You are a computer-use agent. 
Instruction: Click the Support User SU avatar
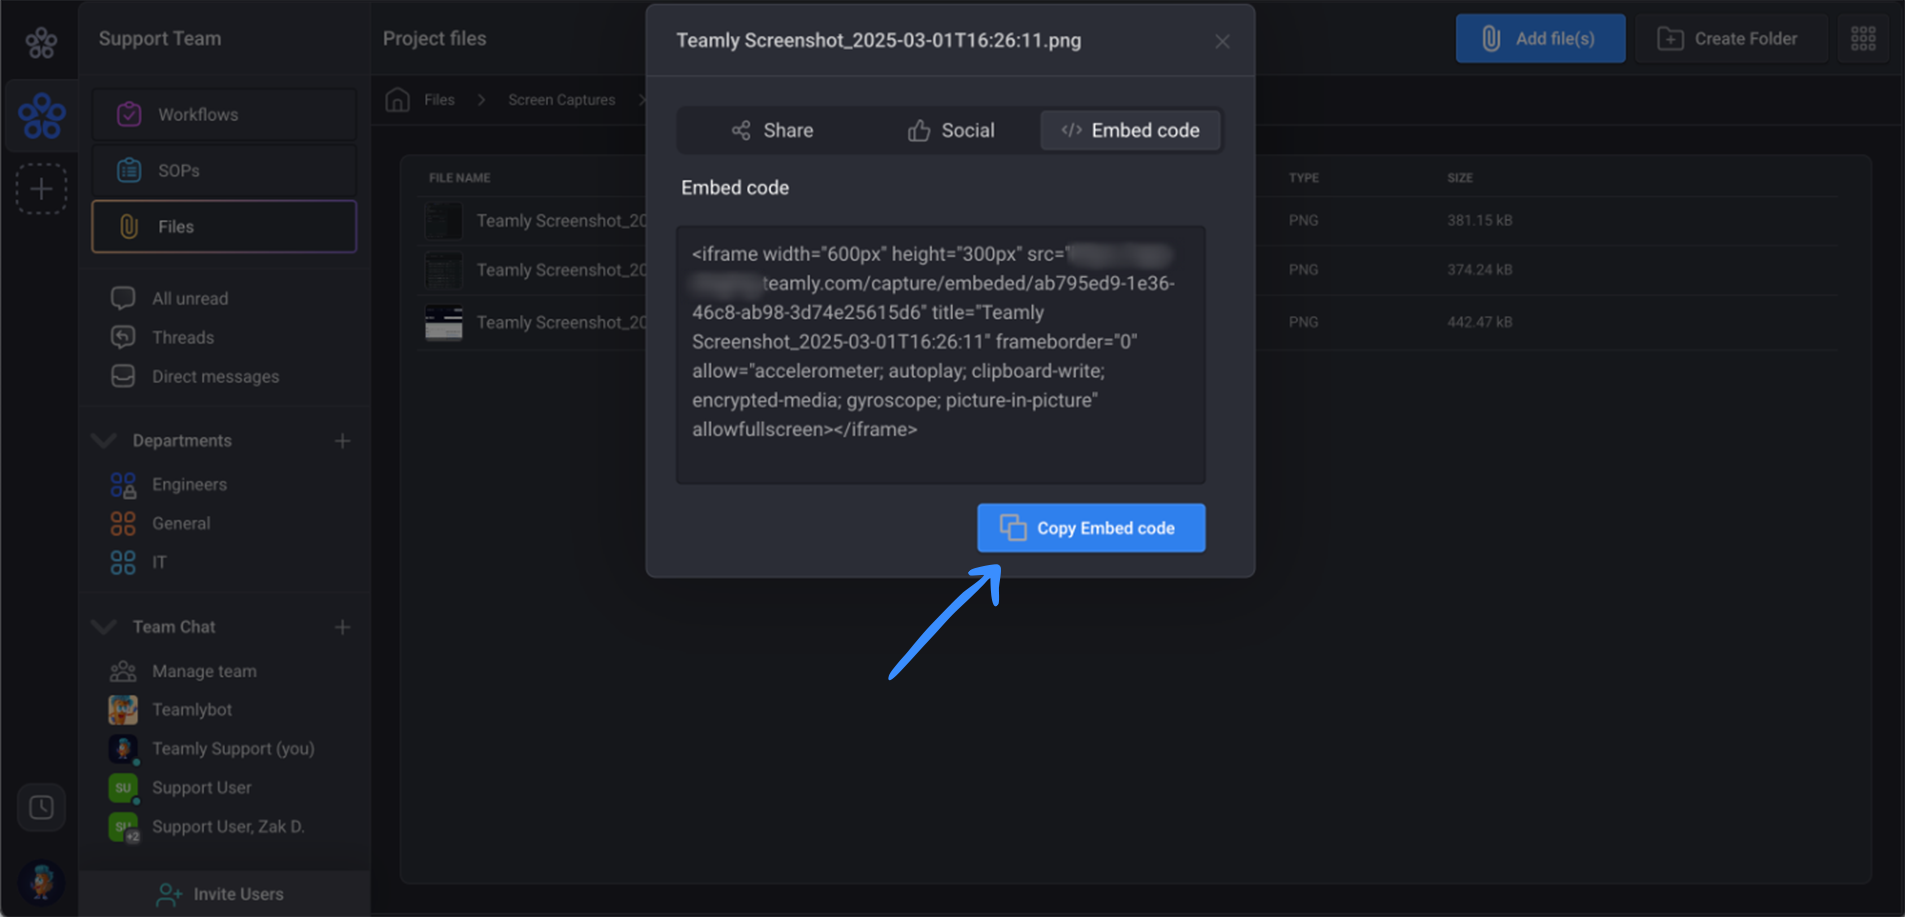123,788
